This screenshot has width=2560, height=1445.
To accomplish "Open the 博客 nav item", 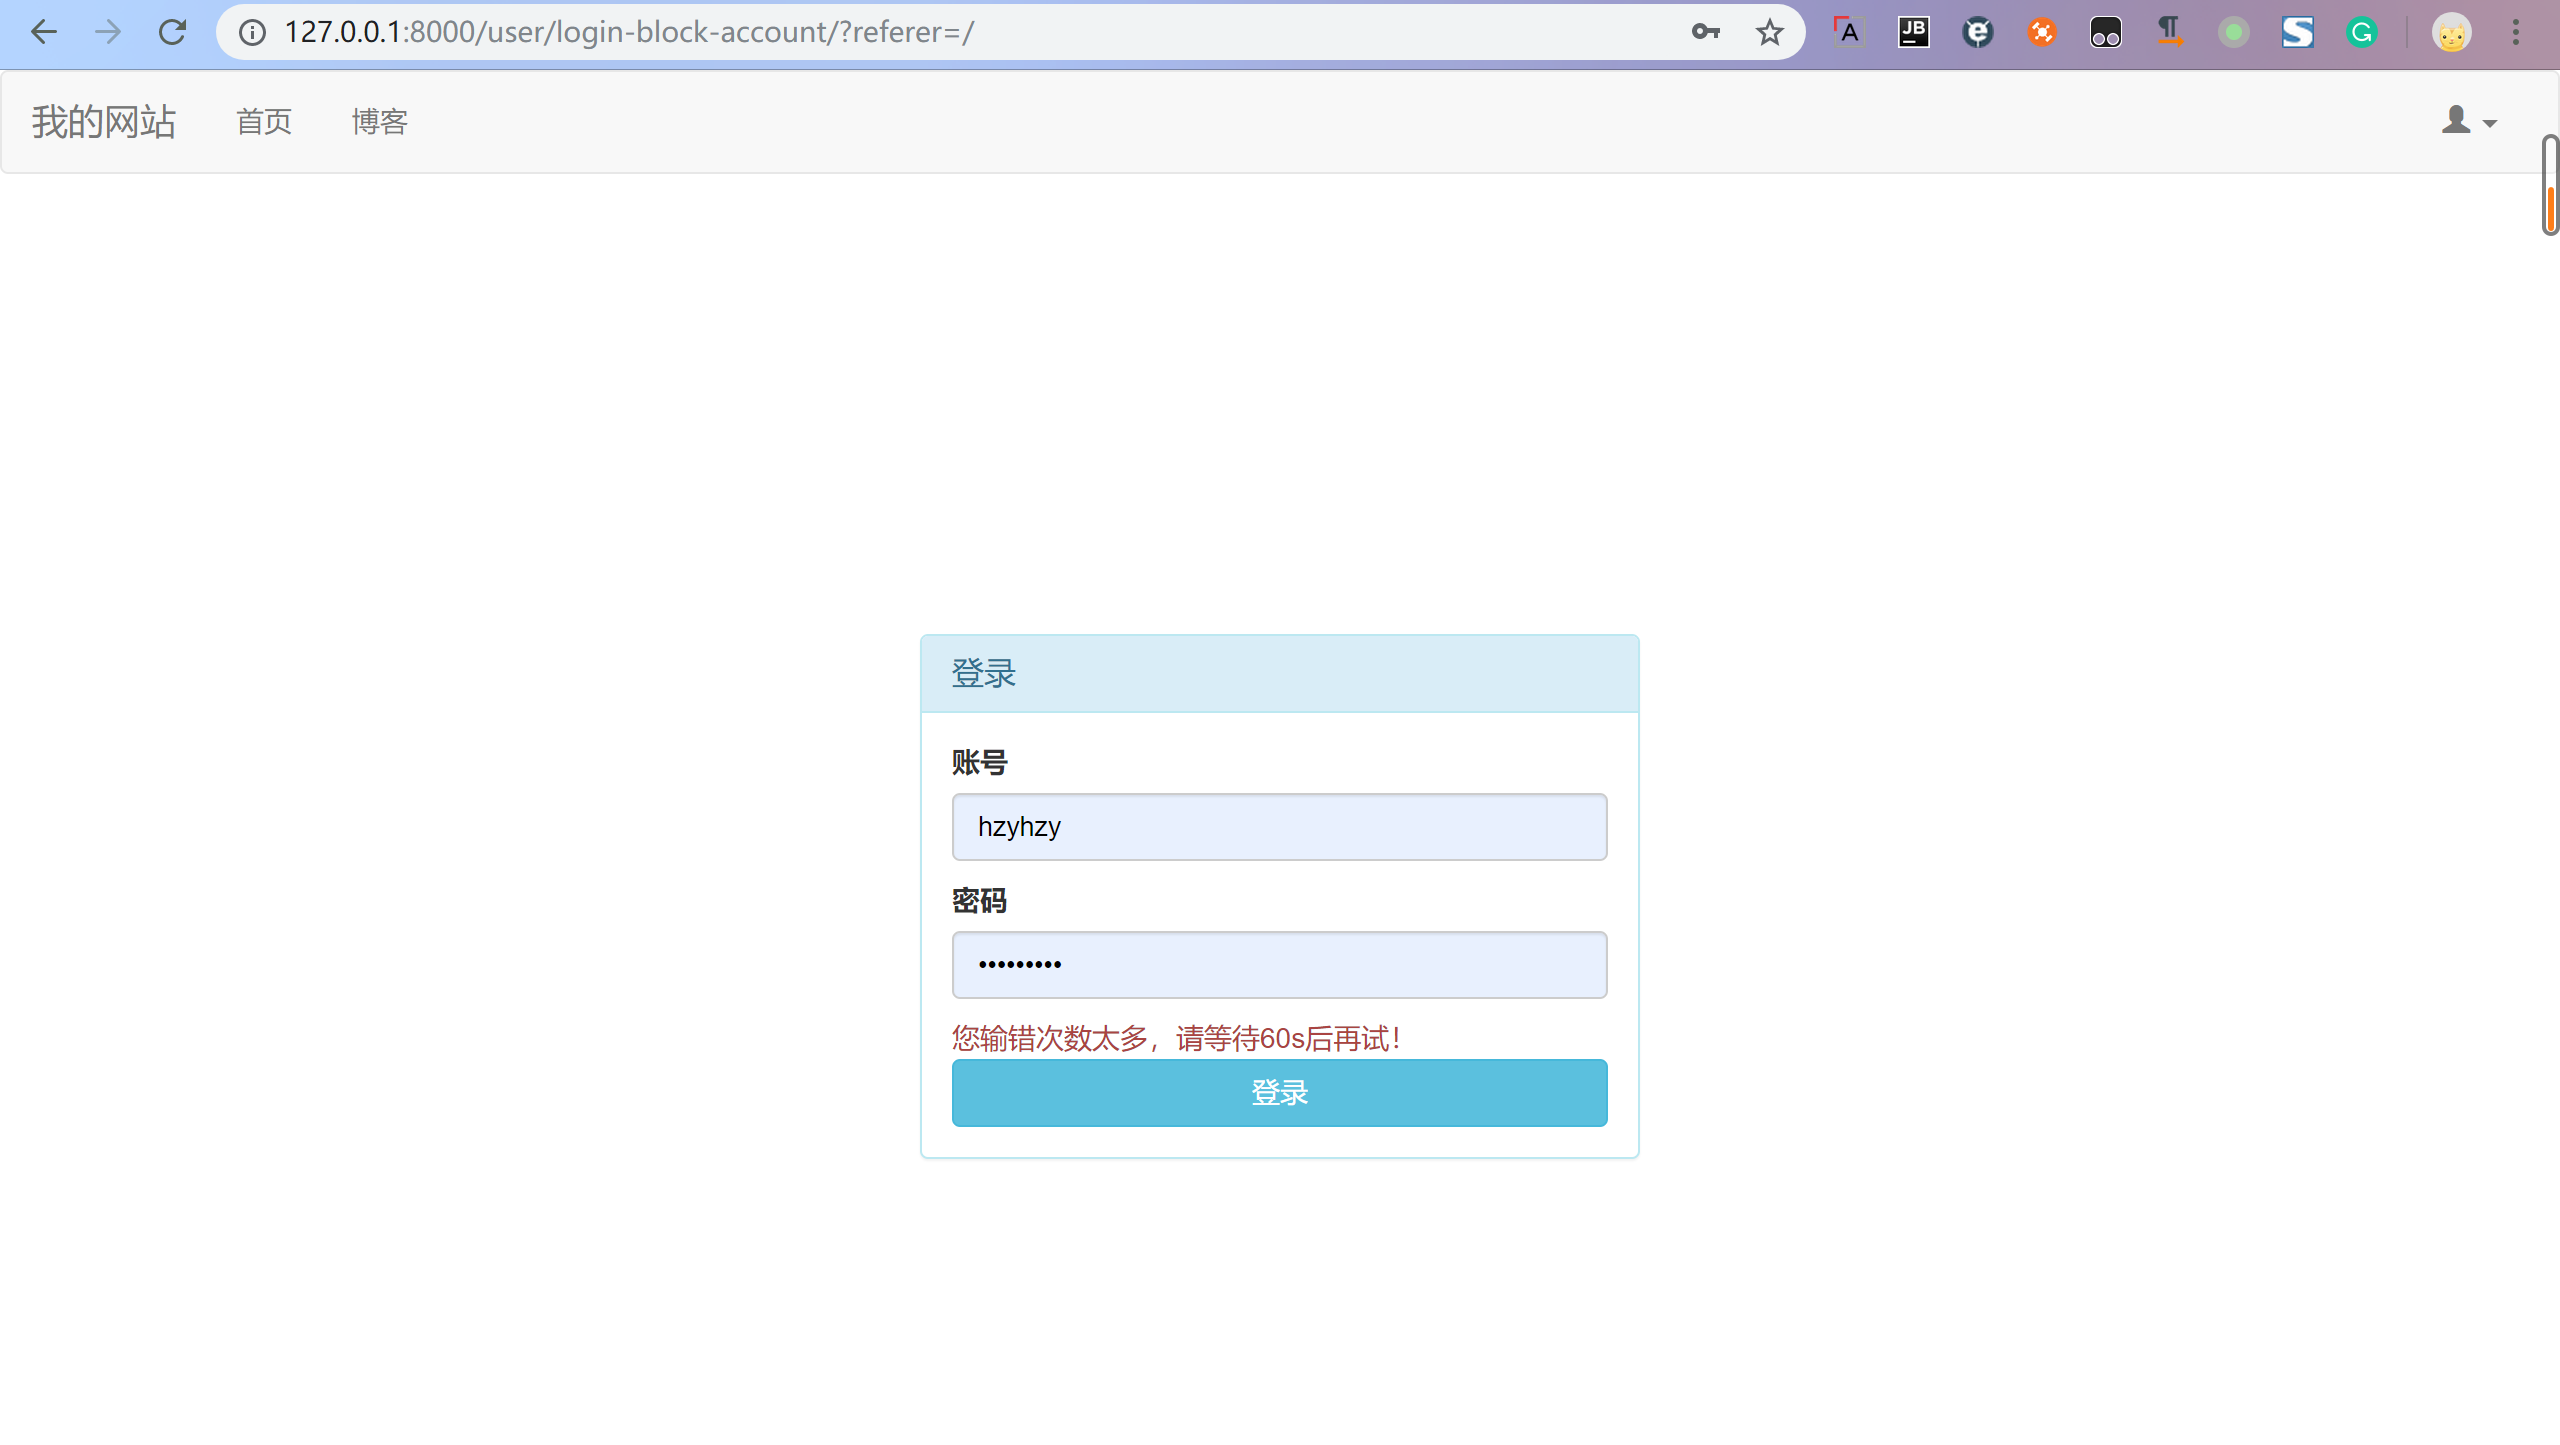I will (x=379, y=121).
